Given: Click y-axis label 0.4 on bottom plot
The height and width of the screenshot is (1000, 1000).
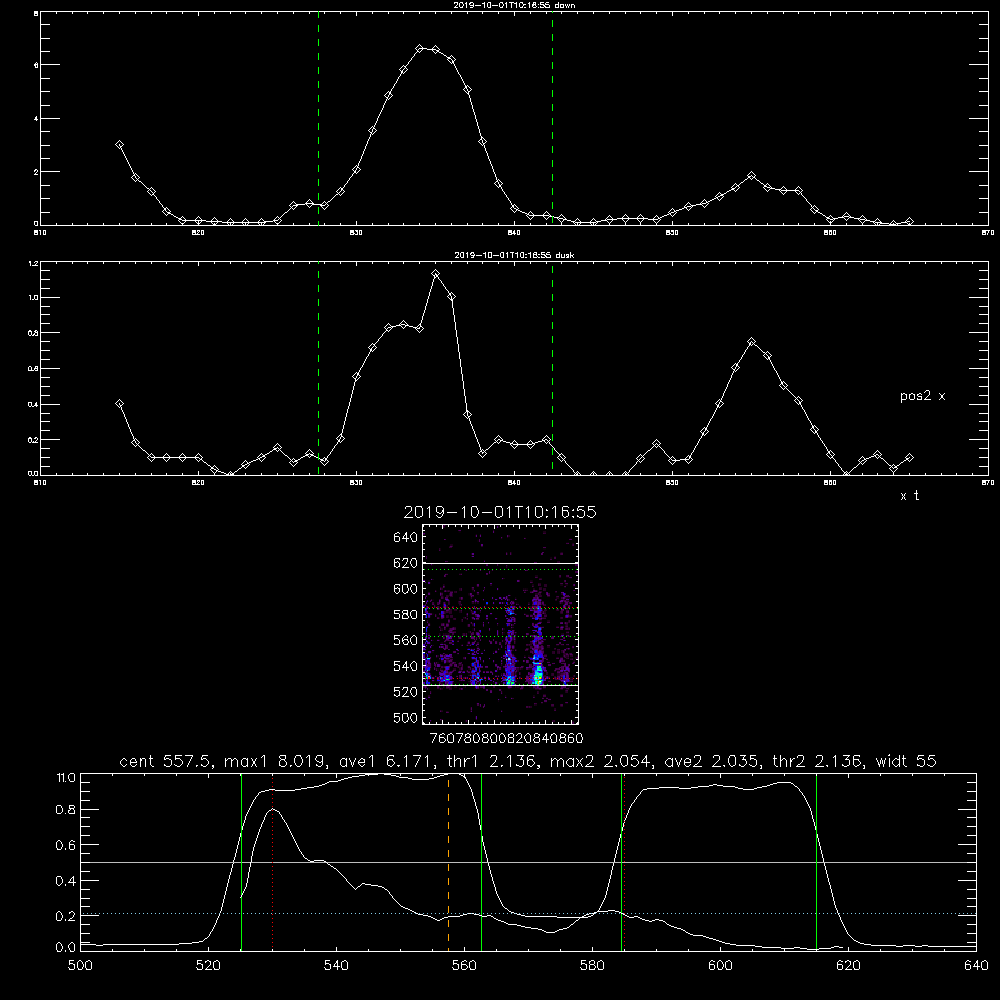Looking at the screenshot, I should (x=66, y=881).
